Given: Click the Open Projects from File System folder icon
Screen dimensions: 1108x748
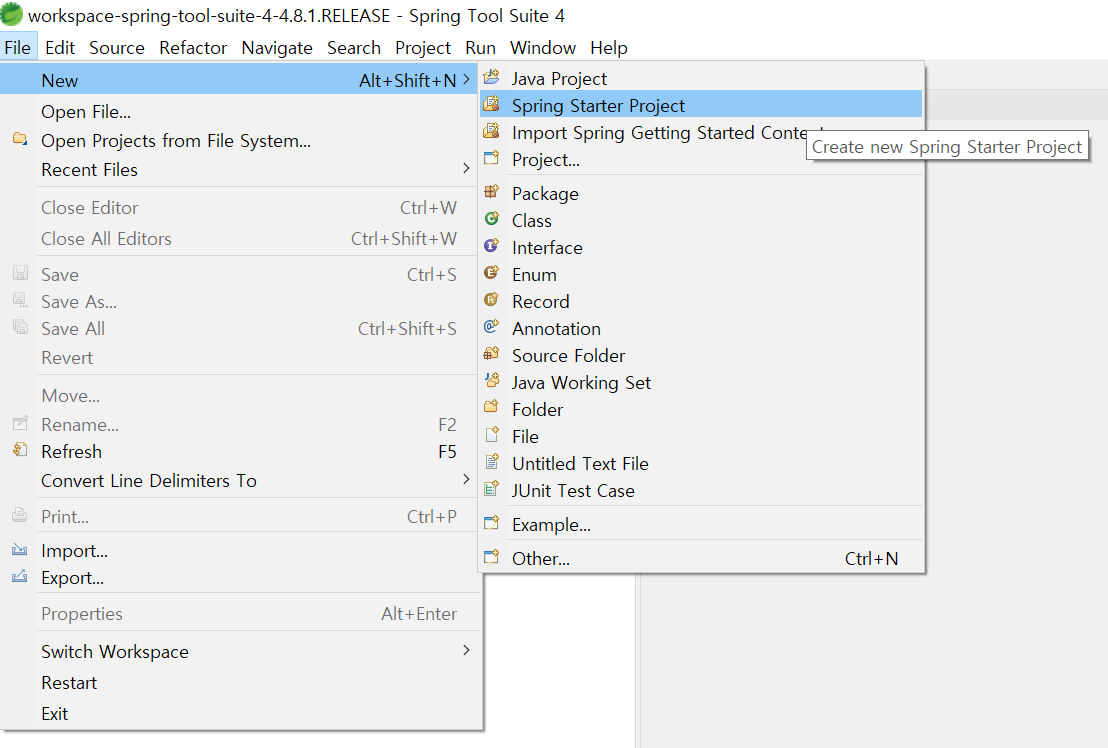Looking at the screenshot, I should click(20, 139).
